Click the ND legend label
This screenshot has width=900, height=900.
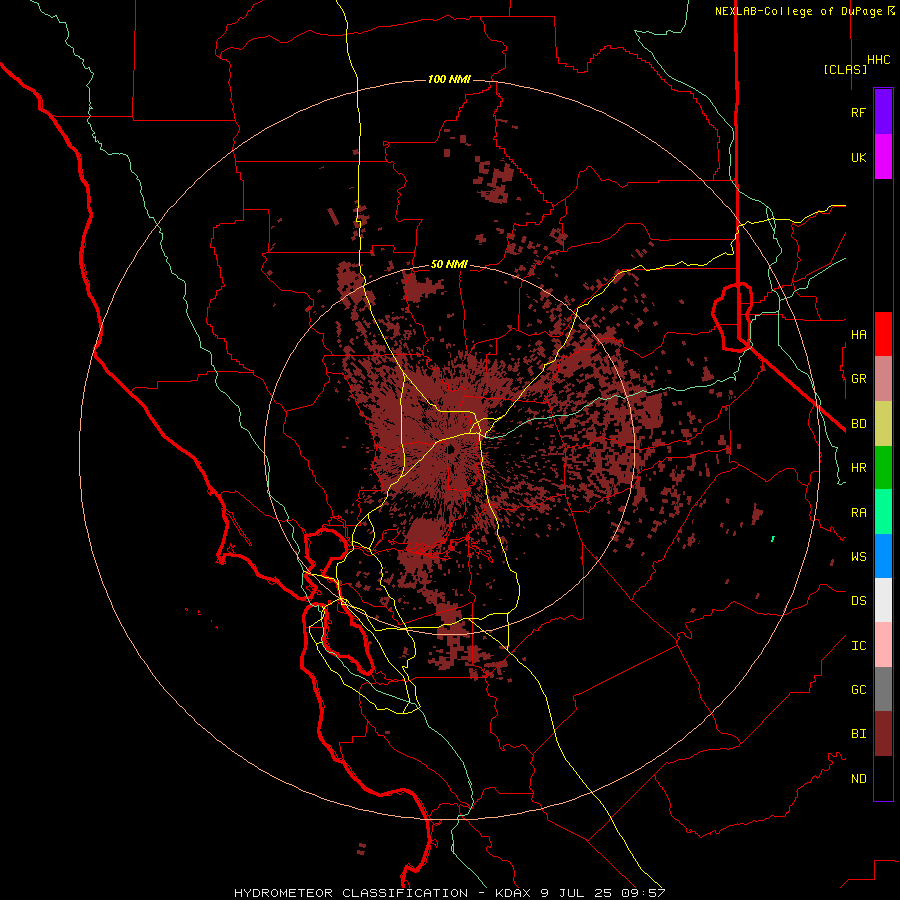(858, 779)
